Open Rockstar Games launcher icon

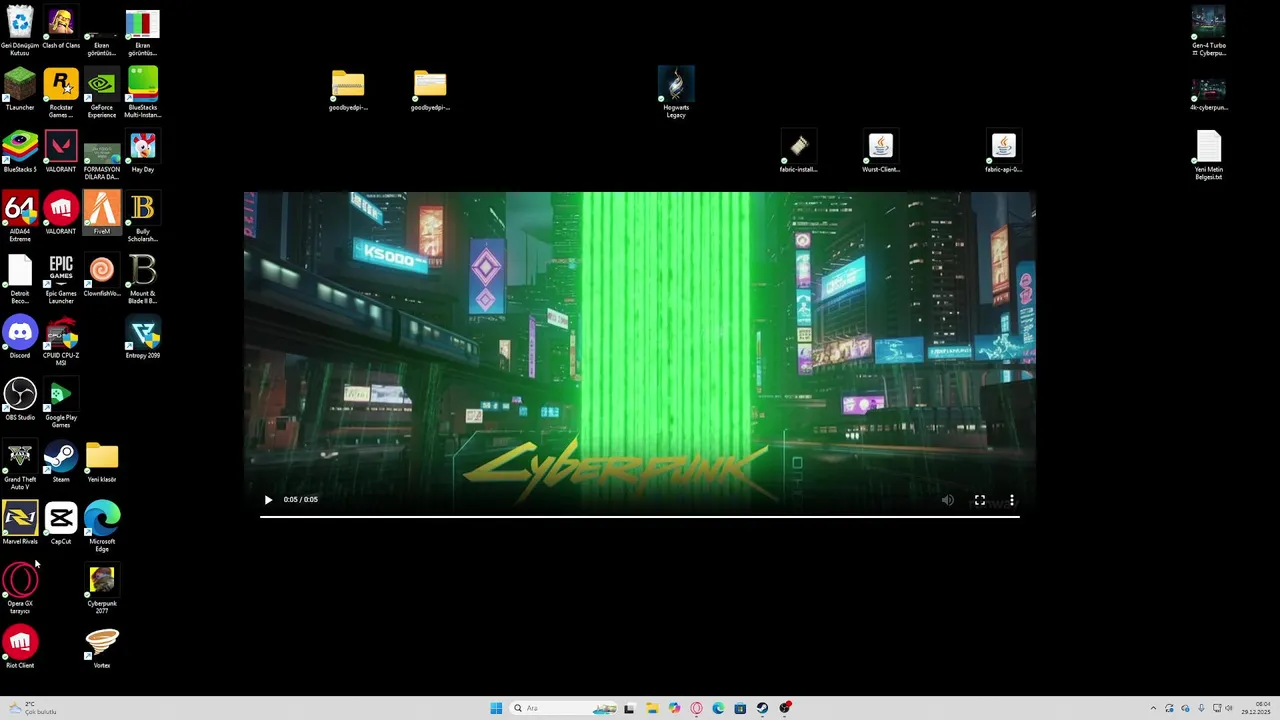[61, 93]
